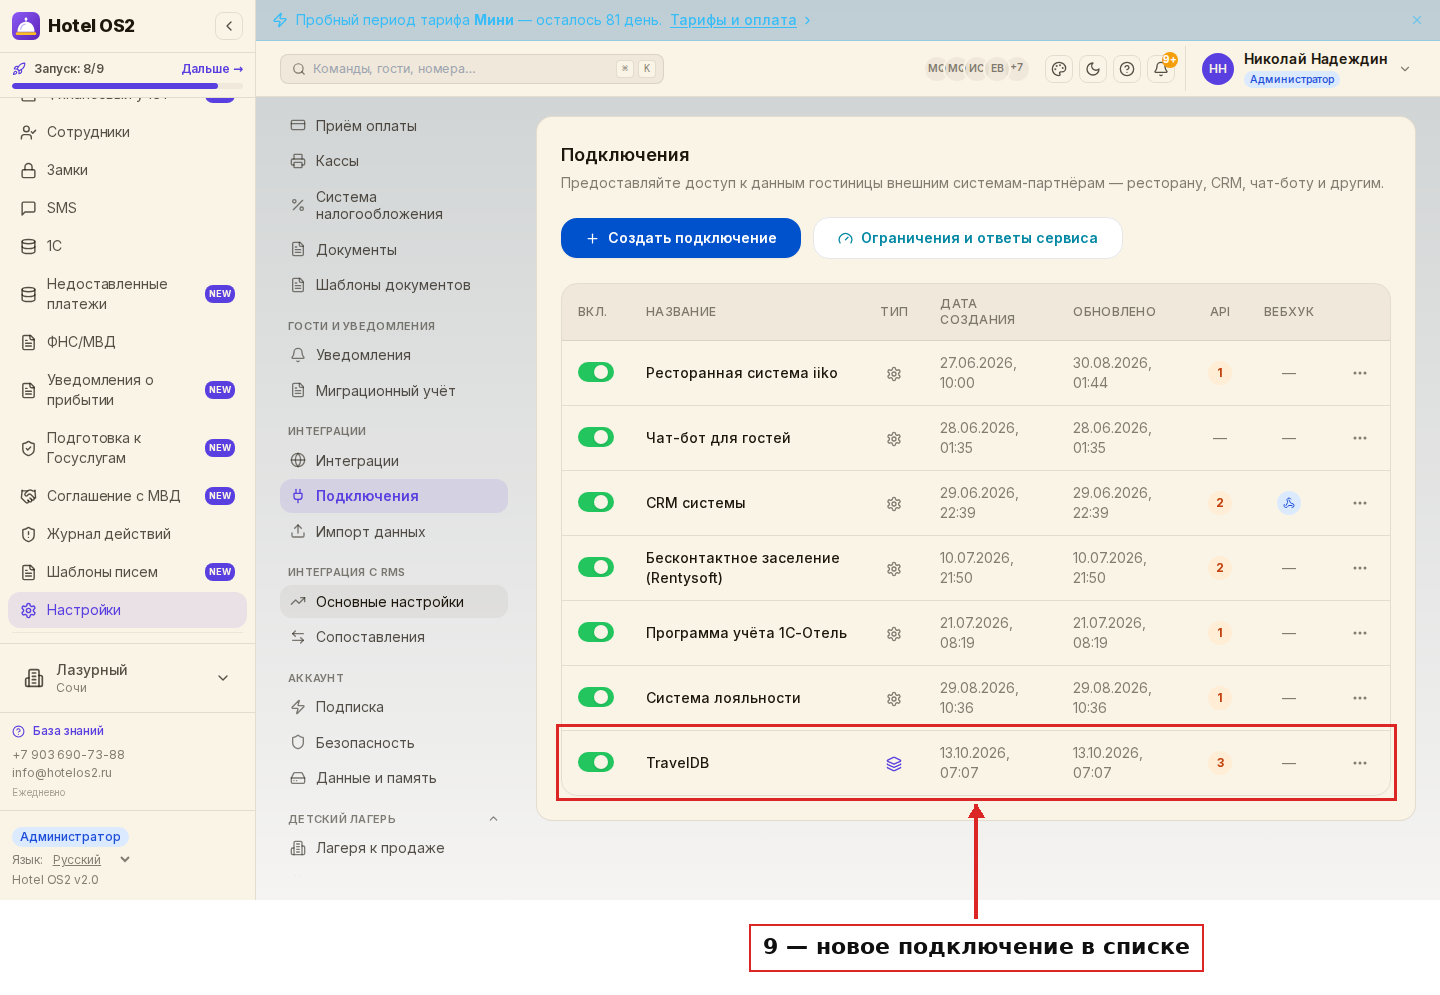The height and width of the screenshot is (995, 1440).
Task: Click the Запуск 8/9 progress bar
Action: [127, 86]
